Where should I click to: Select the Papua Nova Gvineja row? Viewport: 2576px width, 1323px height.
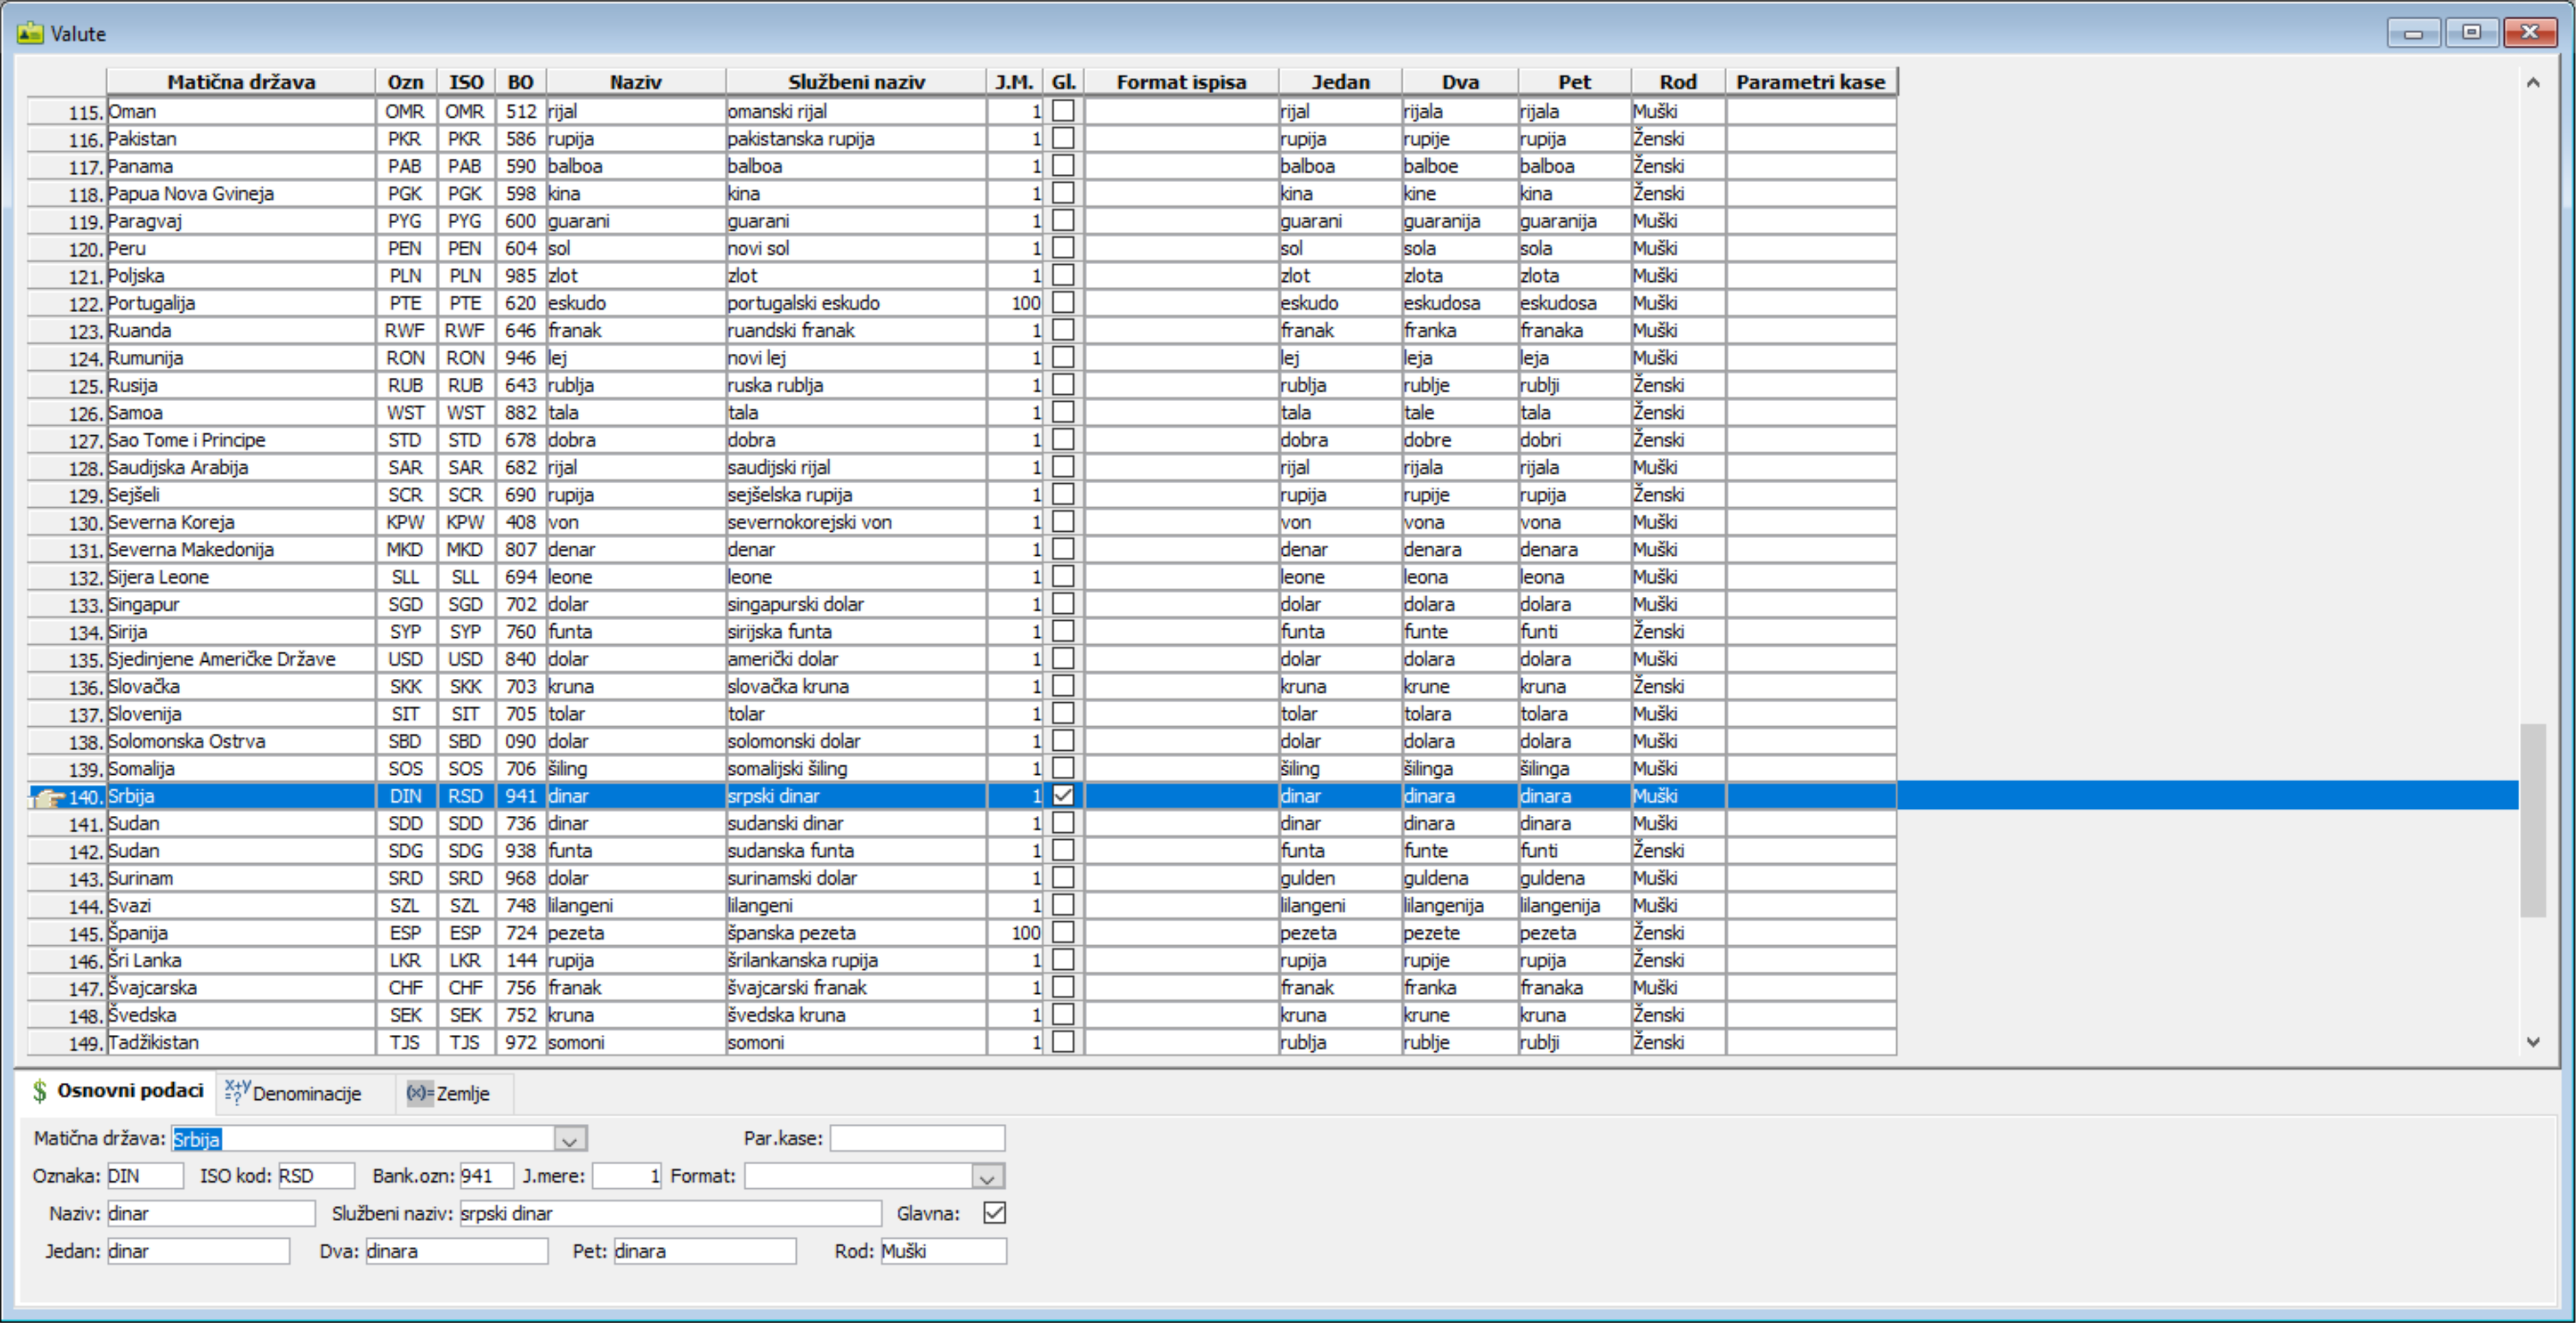point(962,193)
